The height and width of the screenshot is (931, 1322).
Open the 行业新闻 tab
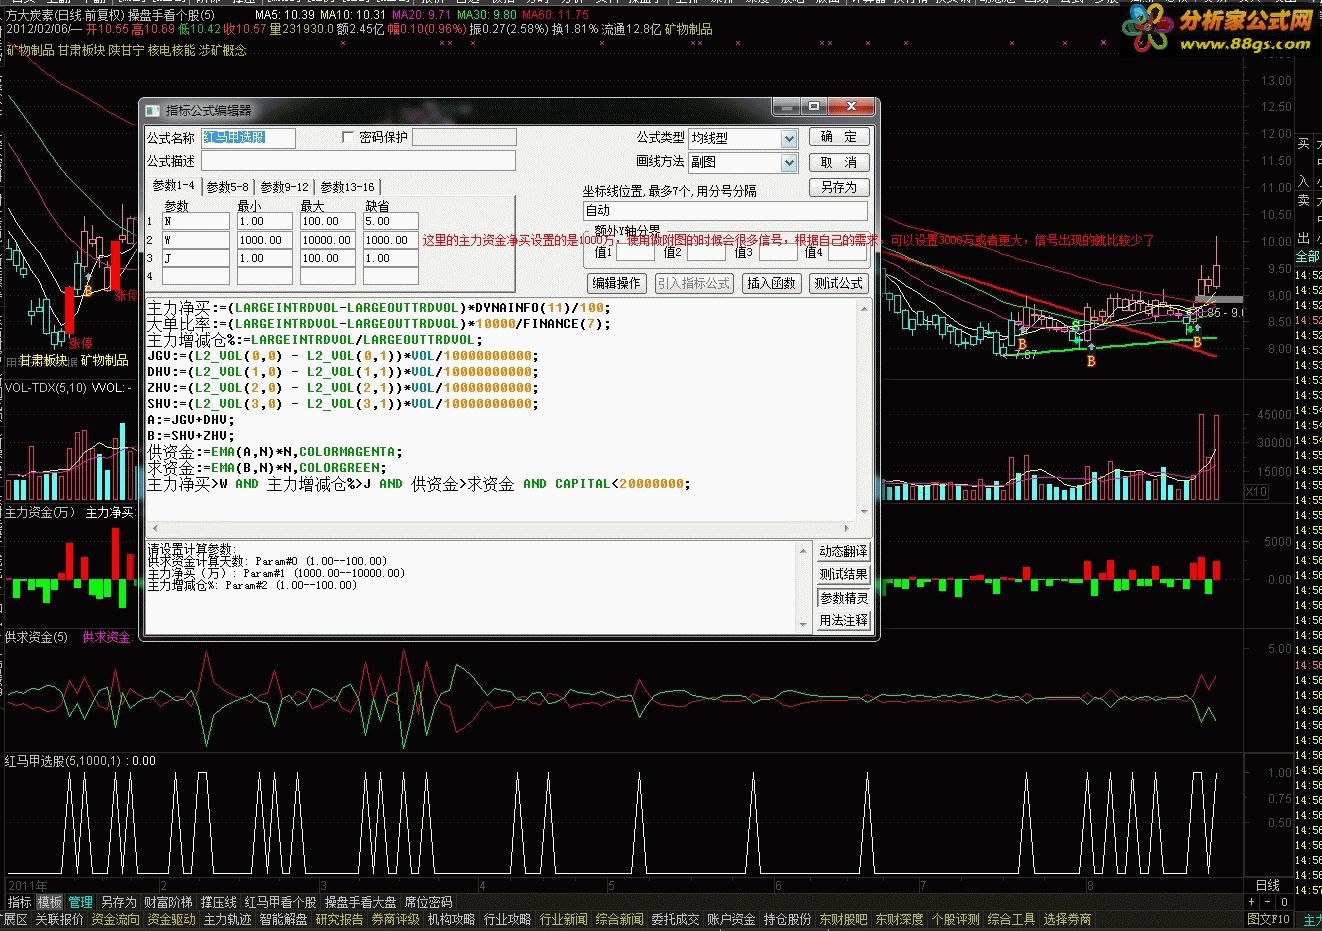pos(564,919)
